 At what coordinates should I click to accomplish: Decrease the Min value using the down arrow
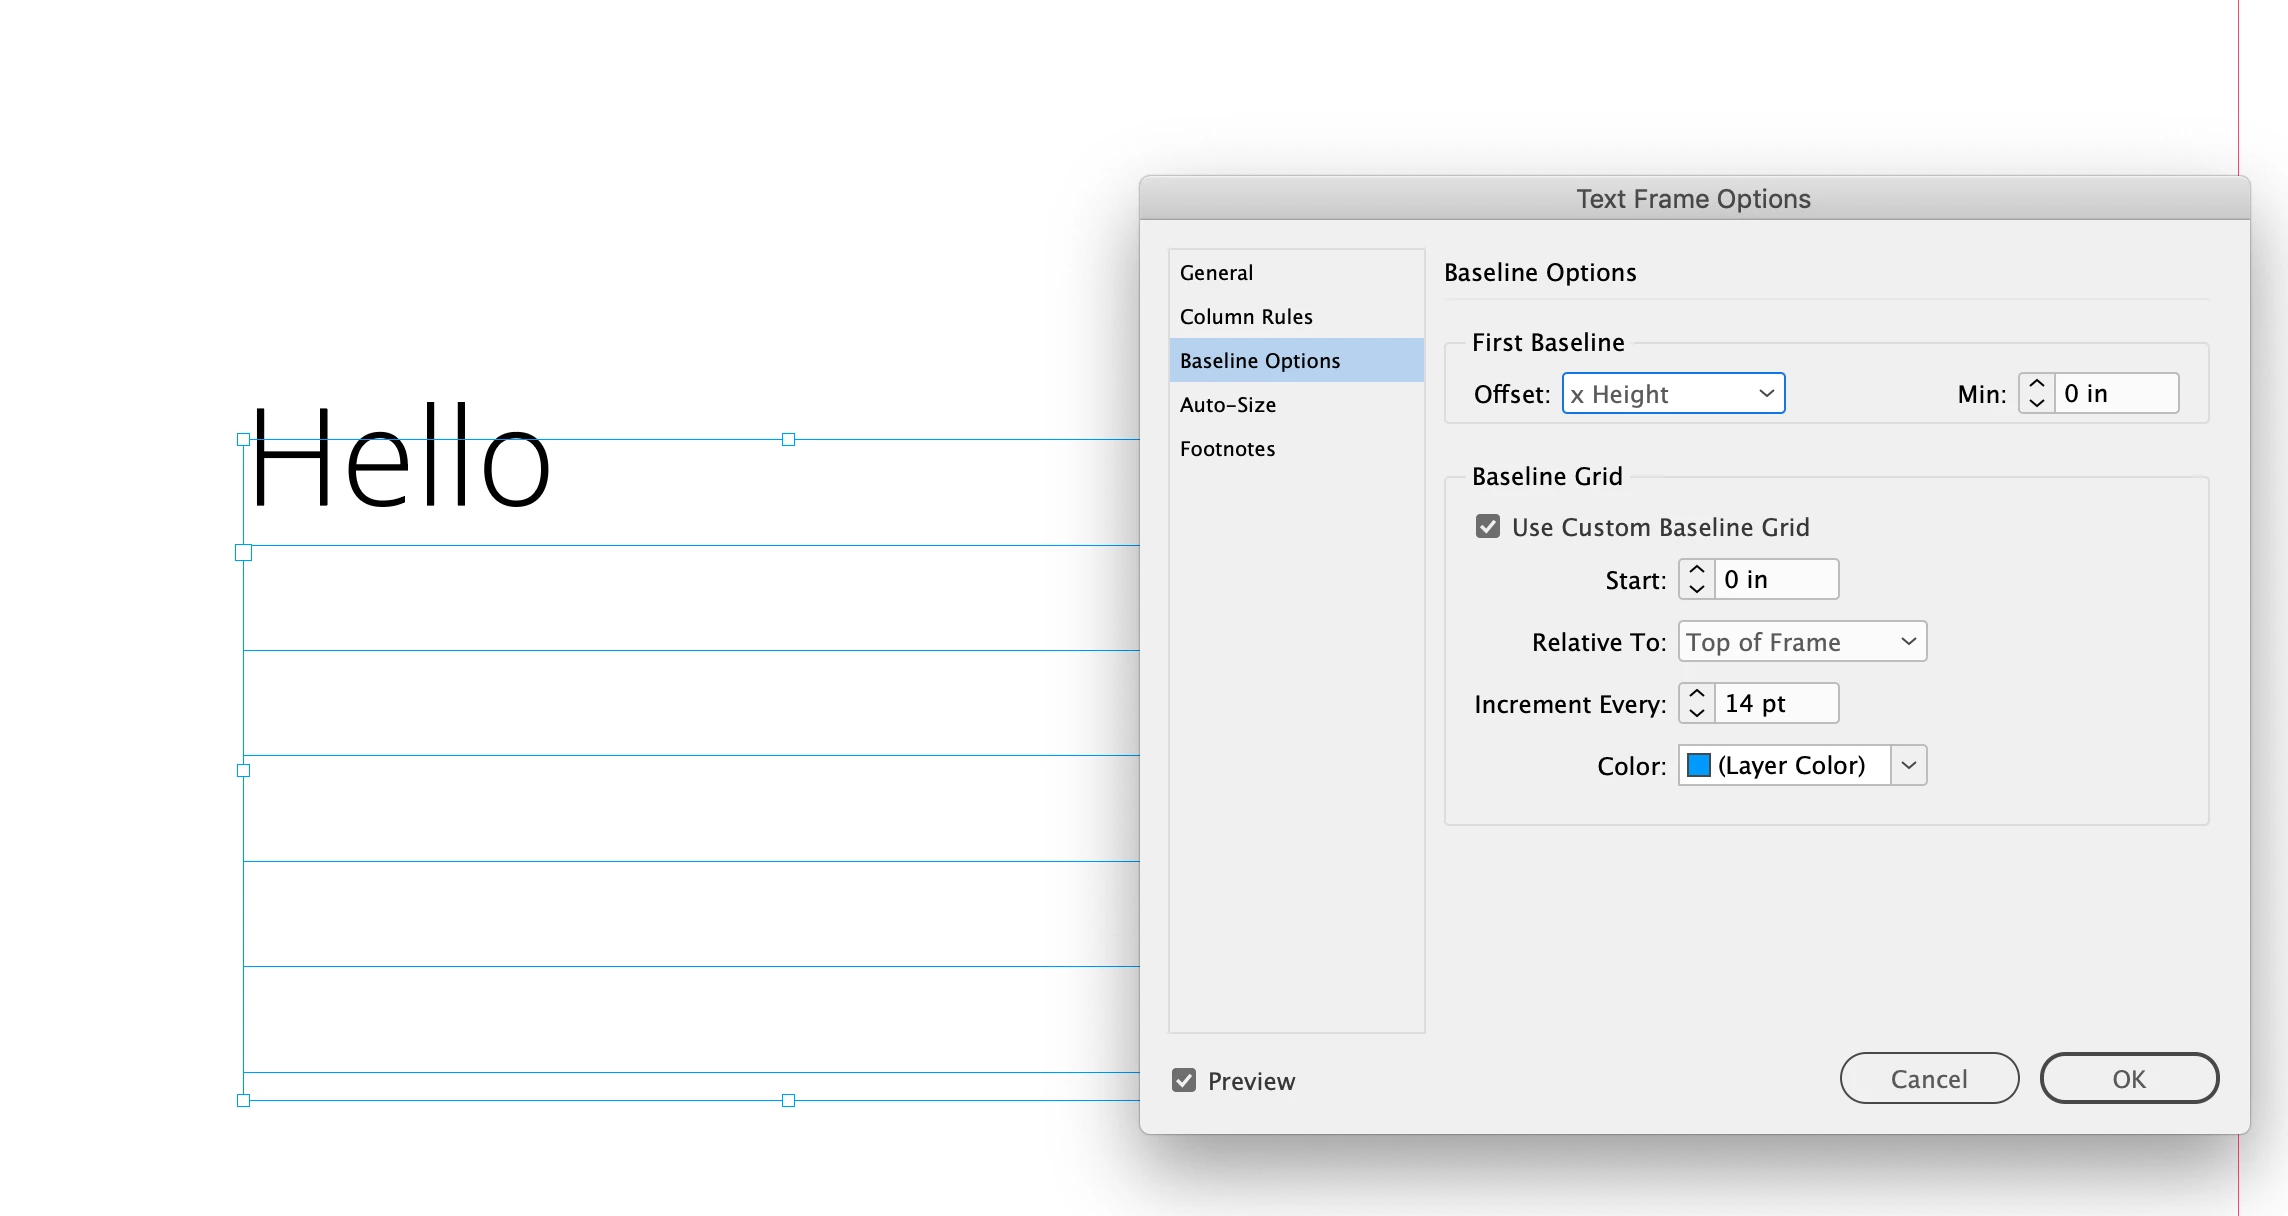pos(2036,403)
